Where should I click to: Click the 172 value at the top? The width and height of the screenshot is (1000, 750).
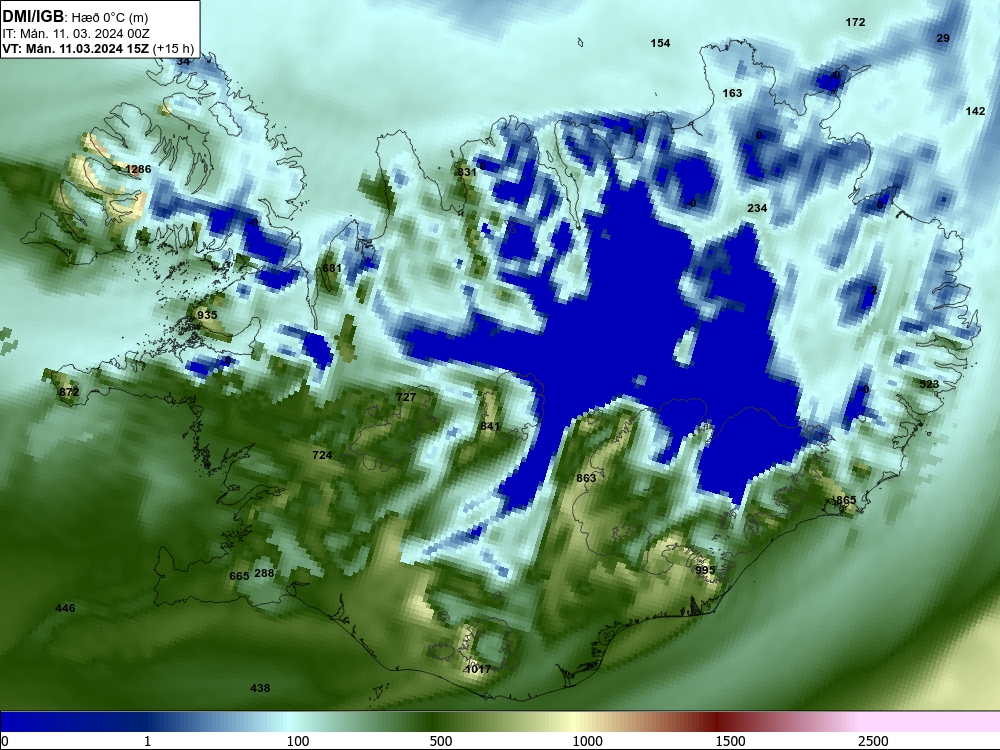855,22
